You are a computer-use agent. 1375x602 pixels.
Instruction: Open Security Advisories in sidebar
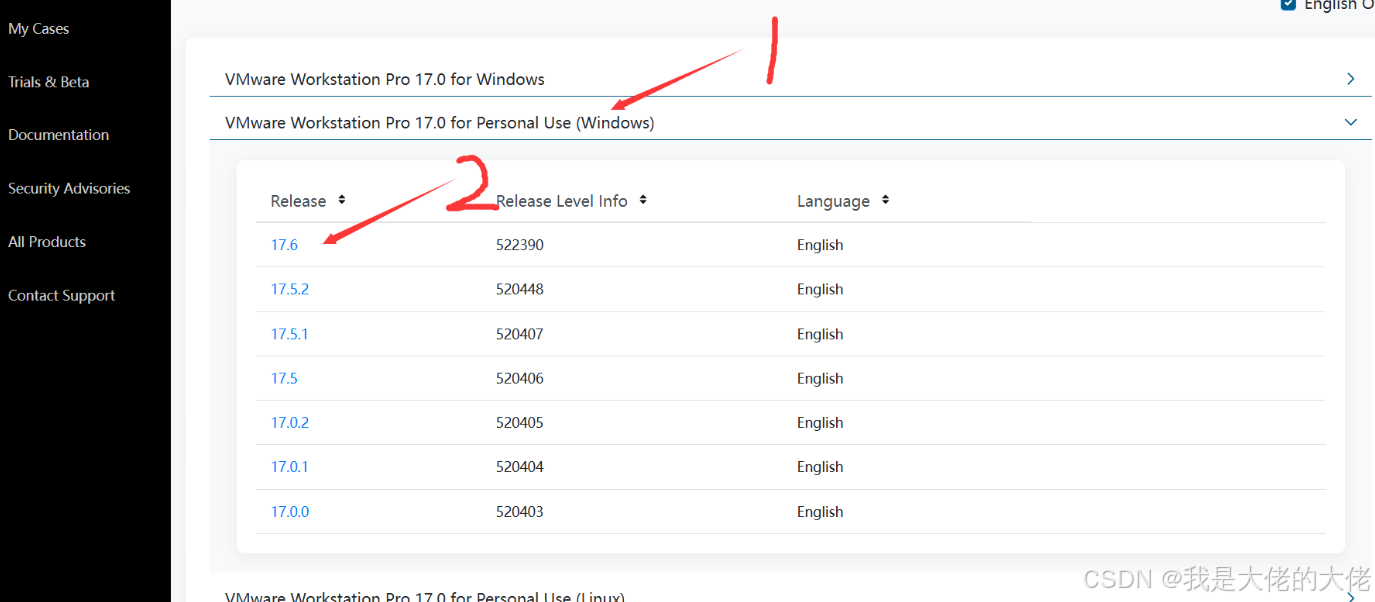pos(69,188)
